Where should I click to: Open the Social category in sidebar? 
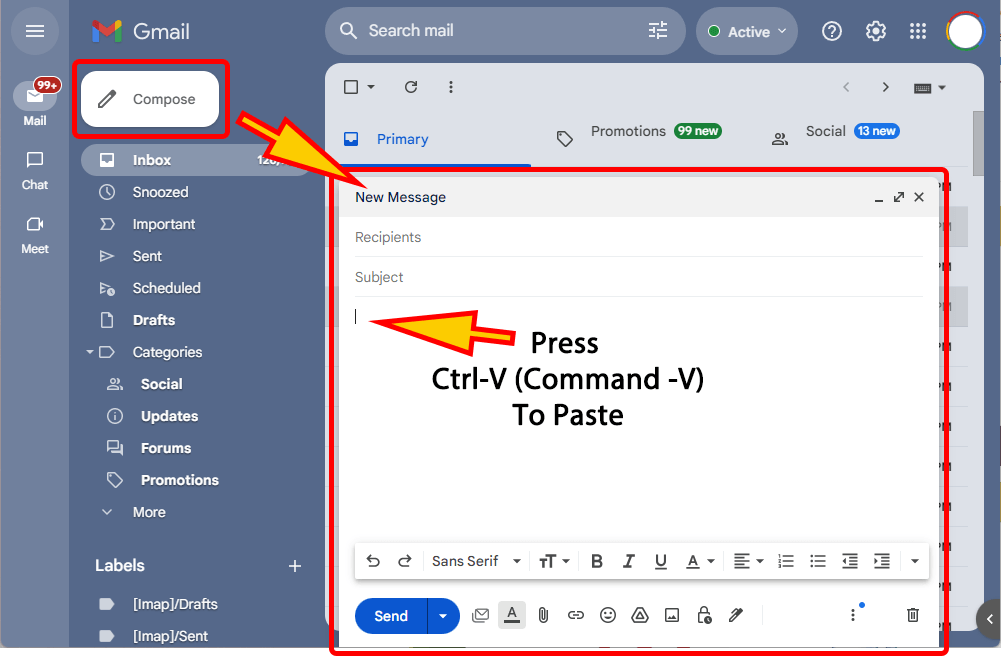click(162, 384)
